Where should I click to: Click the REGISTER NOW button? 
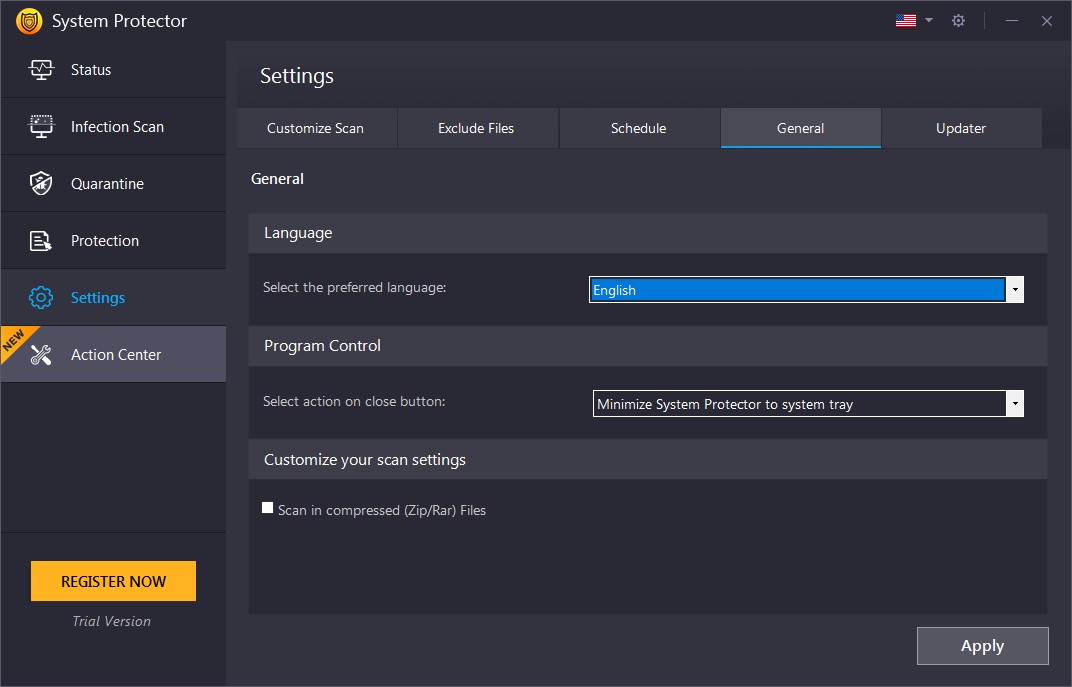113,580
